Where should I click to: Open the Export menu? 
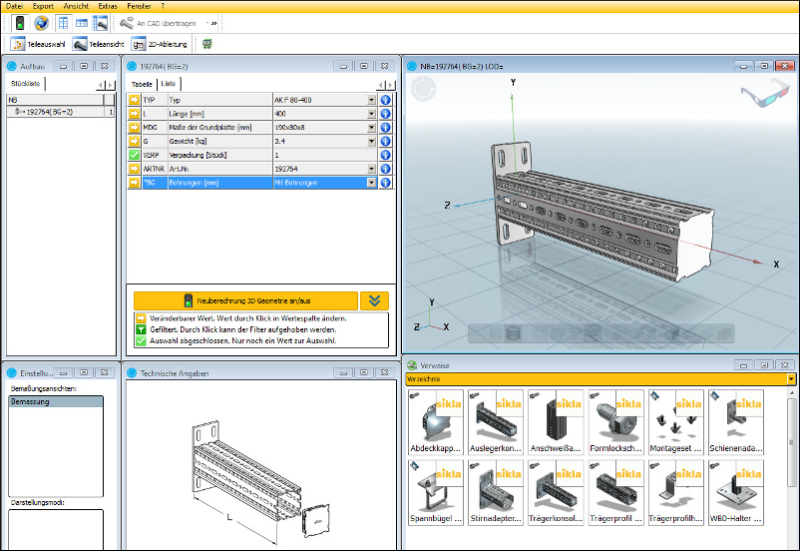[43, 6]
